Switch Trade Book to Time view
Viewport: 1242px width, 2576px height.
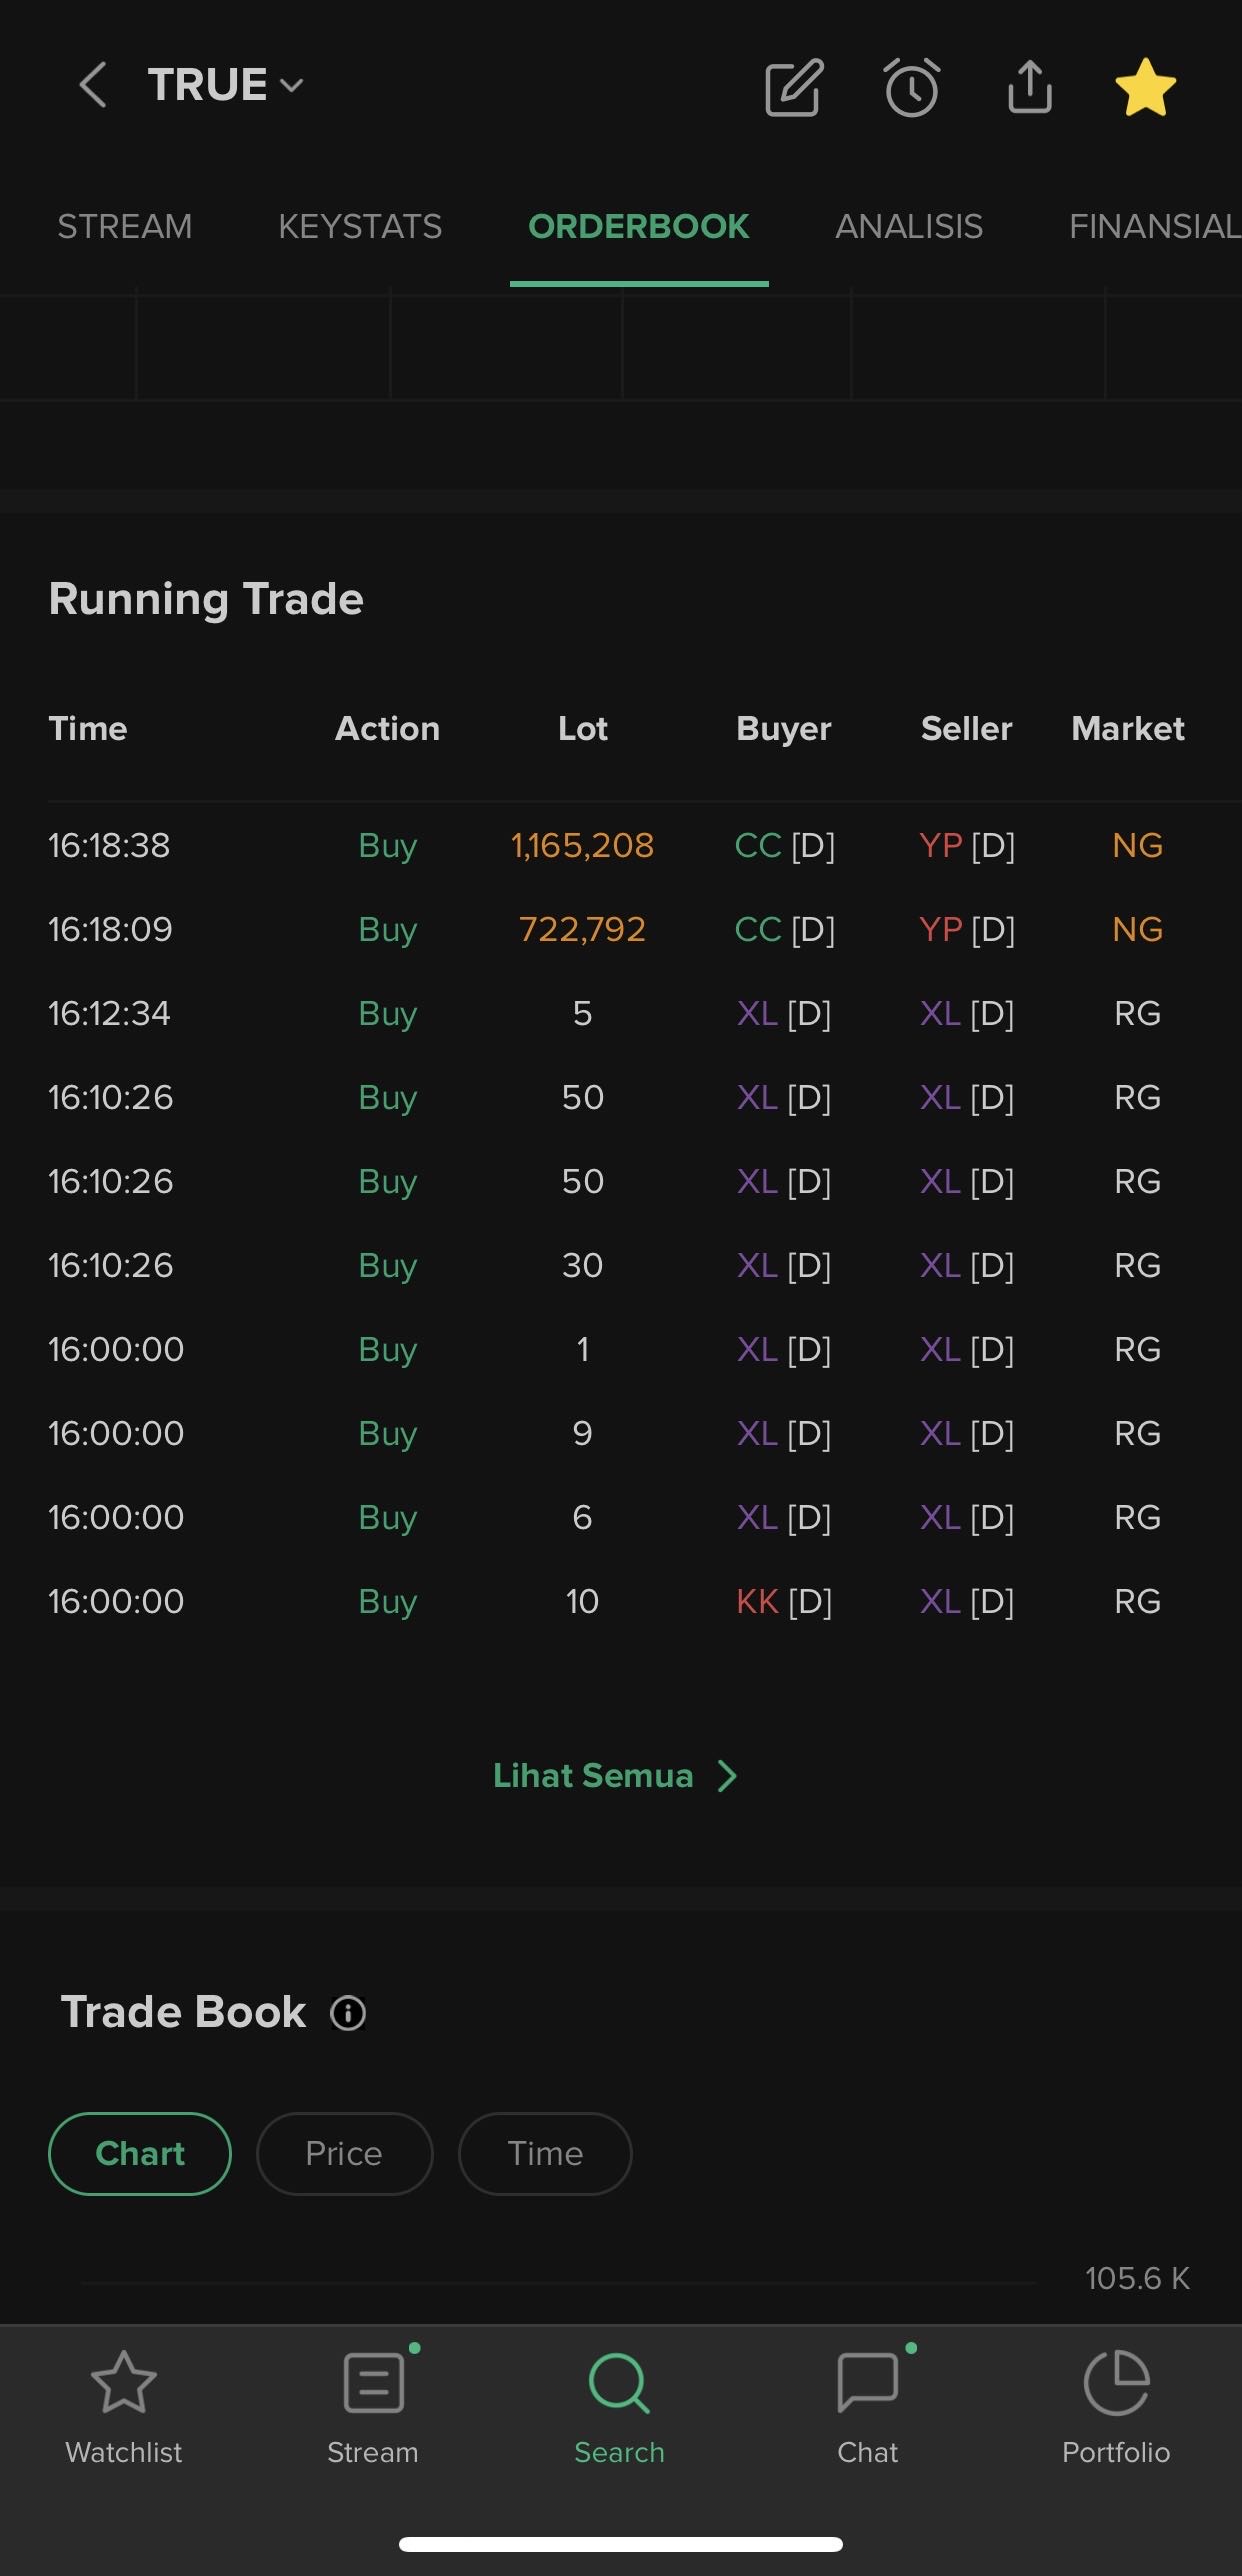545,2153
